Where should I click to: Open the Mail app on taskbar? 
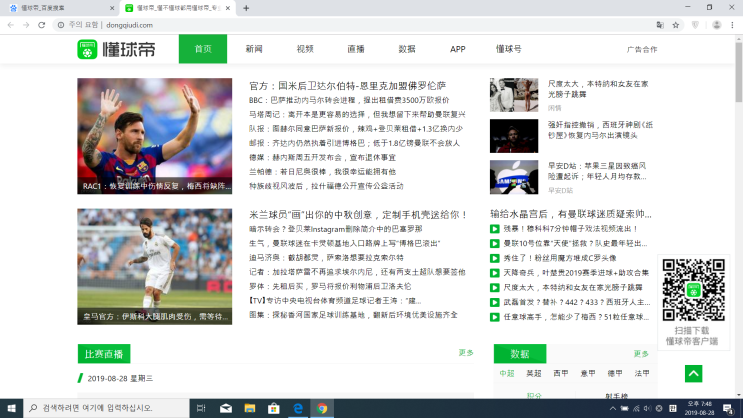point(226,408)
